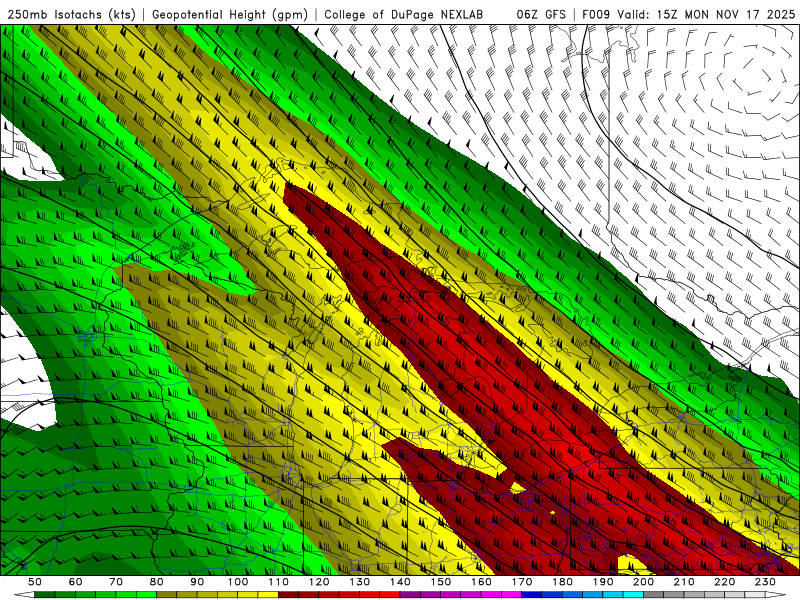Click the '80' legend label

point(157,582)
